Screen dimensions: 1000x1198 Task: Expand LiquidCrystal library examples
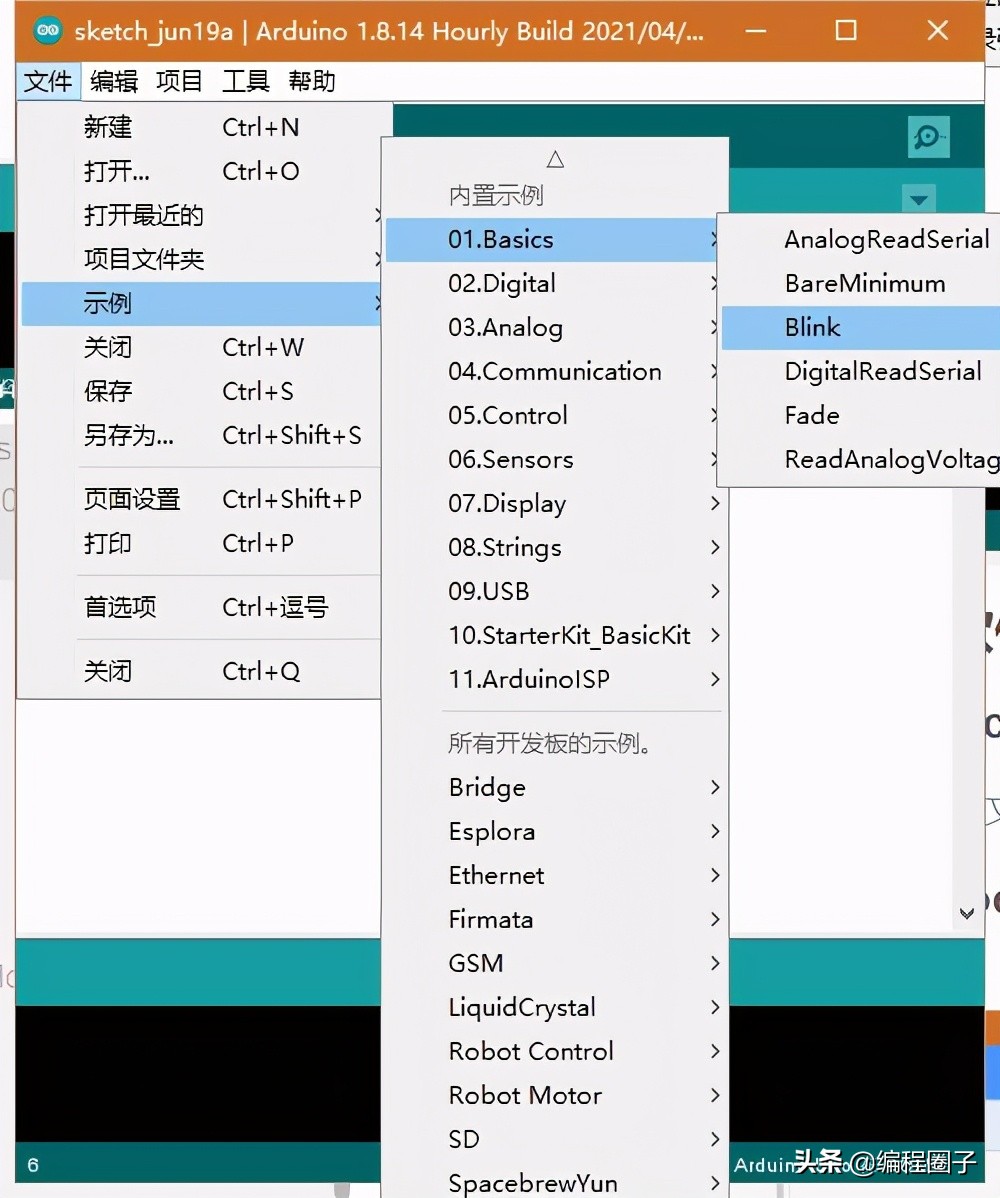point(555,1008)
